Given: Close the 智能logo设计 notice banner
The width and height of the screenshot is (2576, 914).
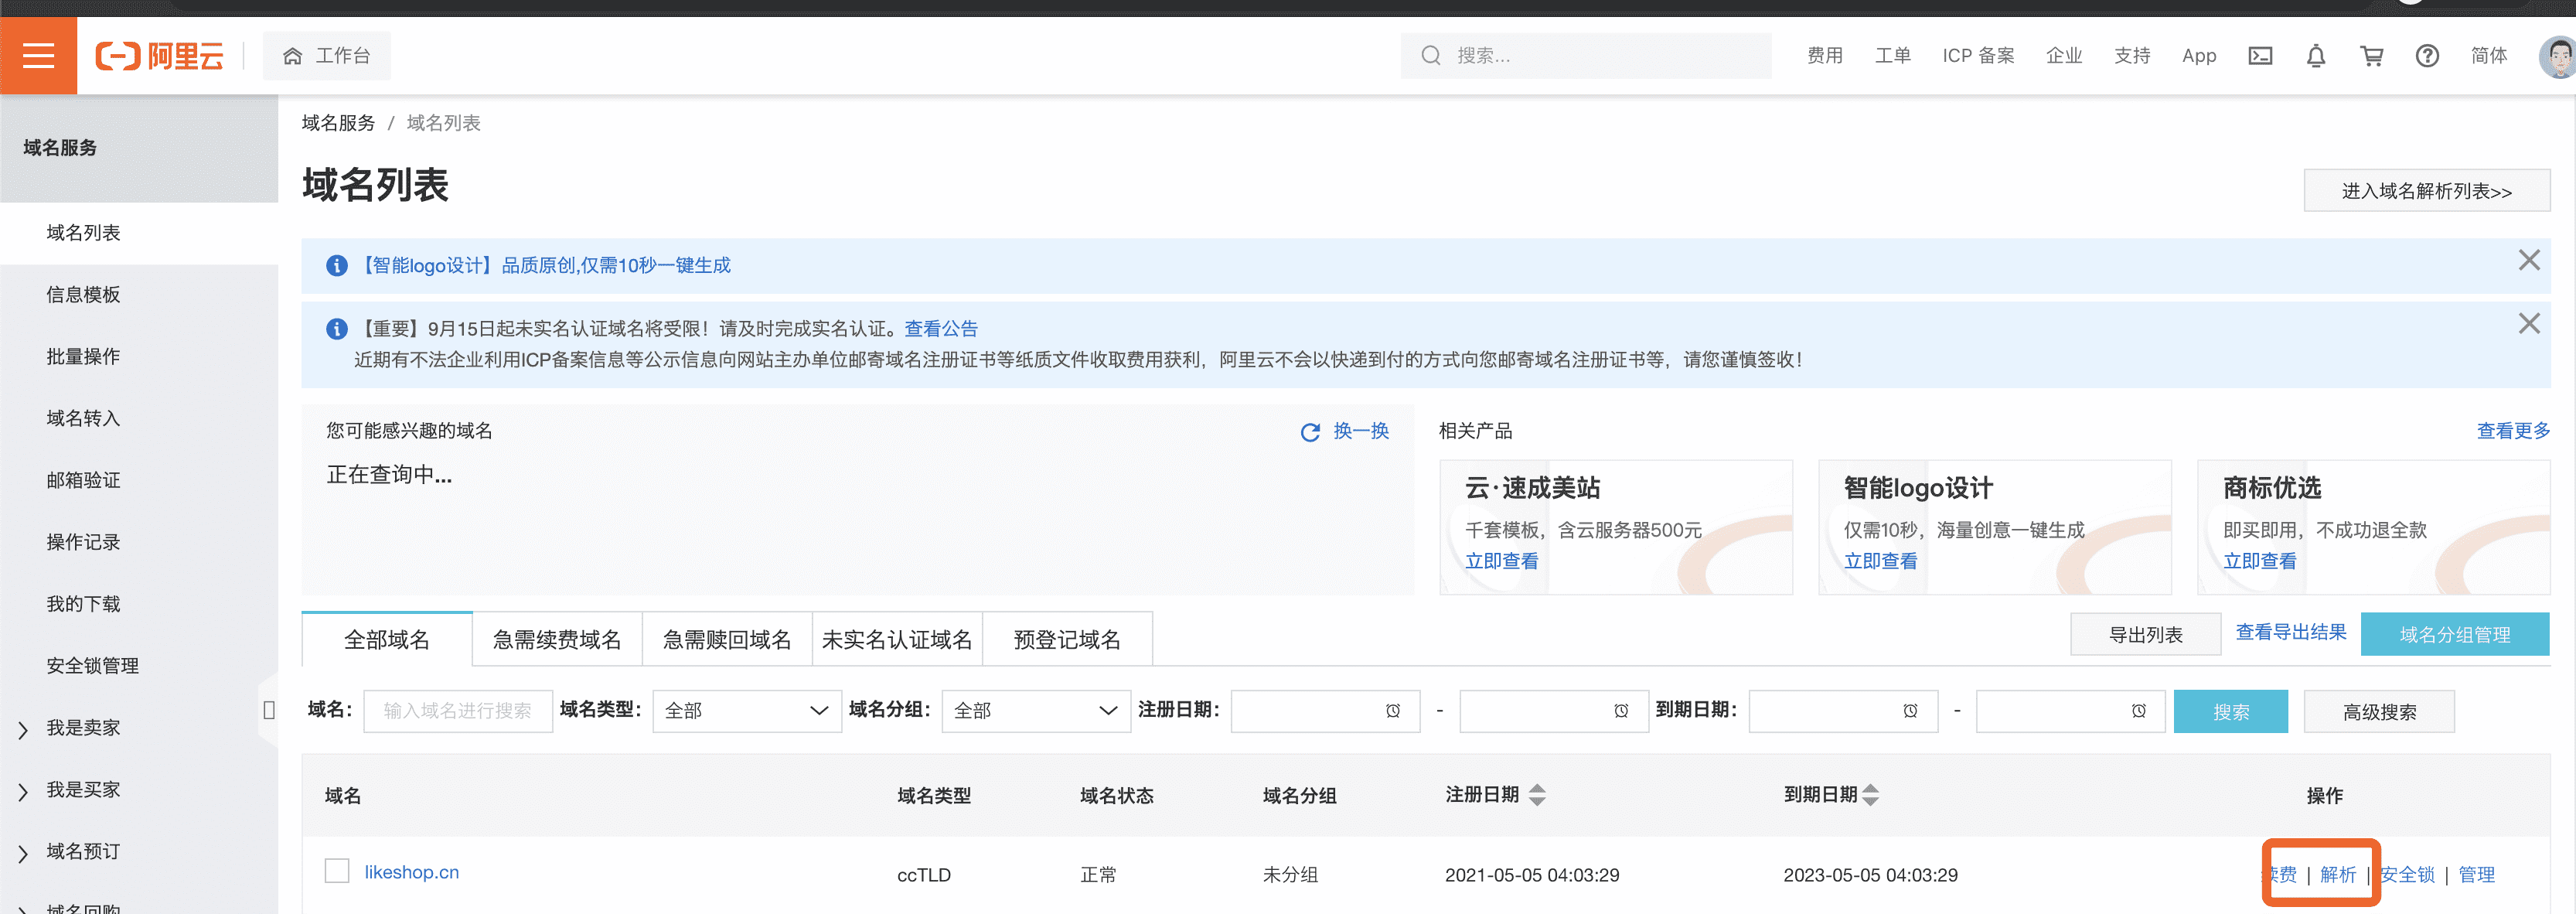Looking at the screenshot, I should tap(2529, 261).
